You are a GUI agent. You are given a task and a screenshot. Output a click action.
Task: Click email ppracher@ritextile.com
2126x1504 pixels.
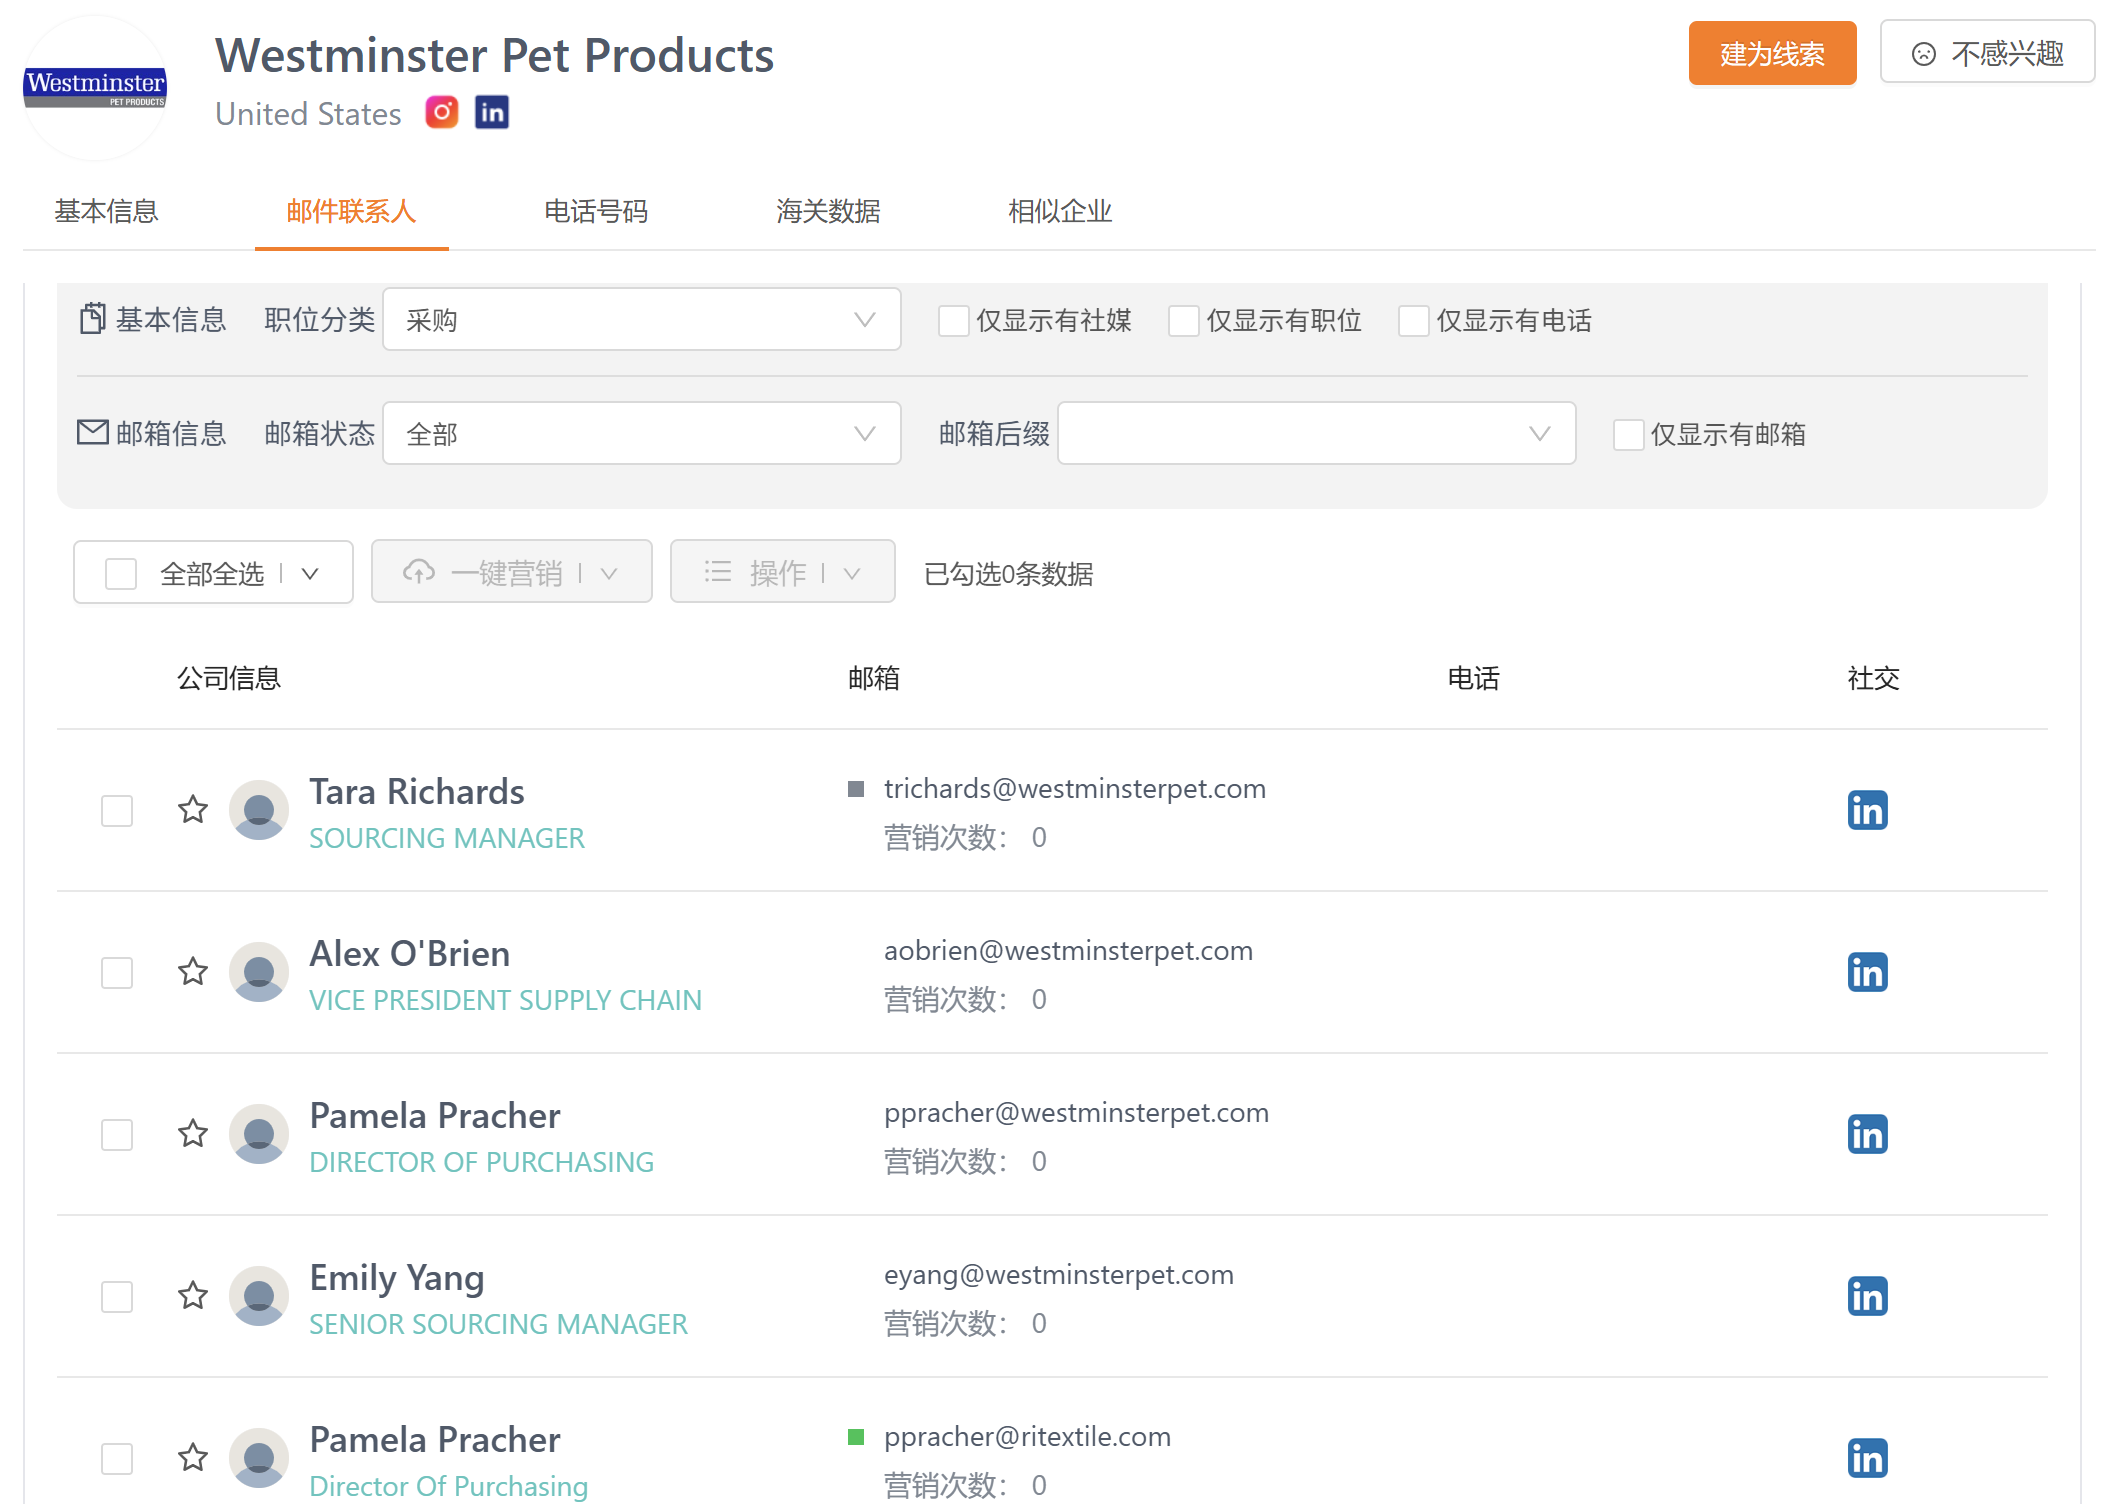click(x=1028, y=1437)
